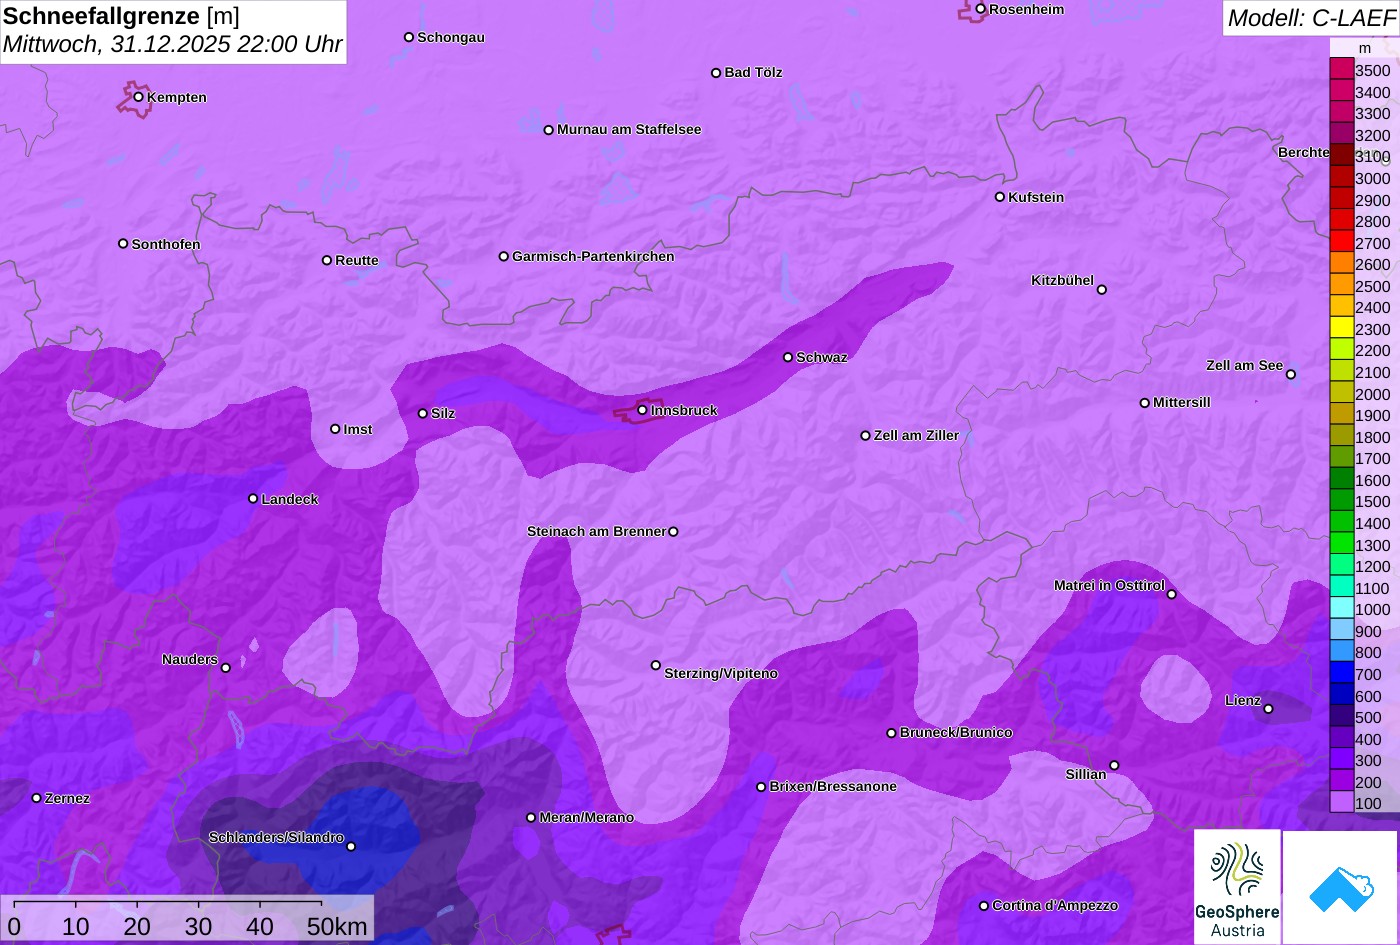Viewport: 1400px width, 945px height.
Task: Select the Schongau marker dot
Action: click(408, 37)
